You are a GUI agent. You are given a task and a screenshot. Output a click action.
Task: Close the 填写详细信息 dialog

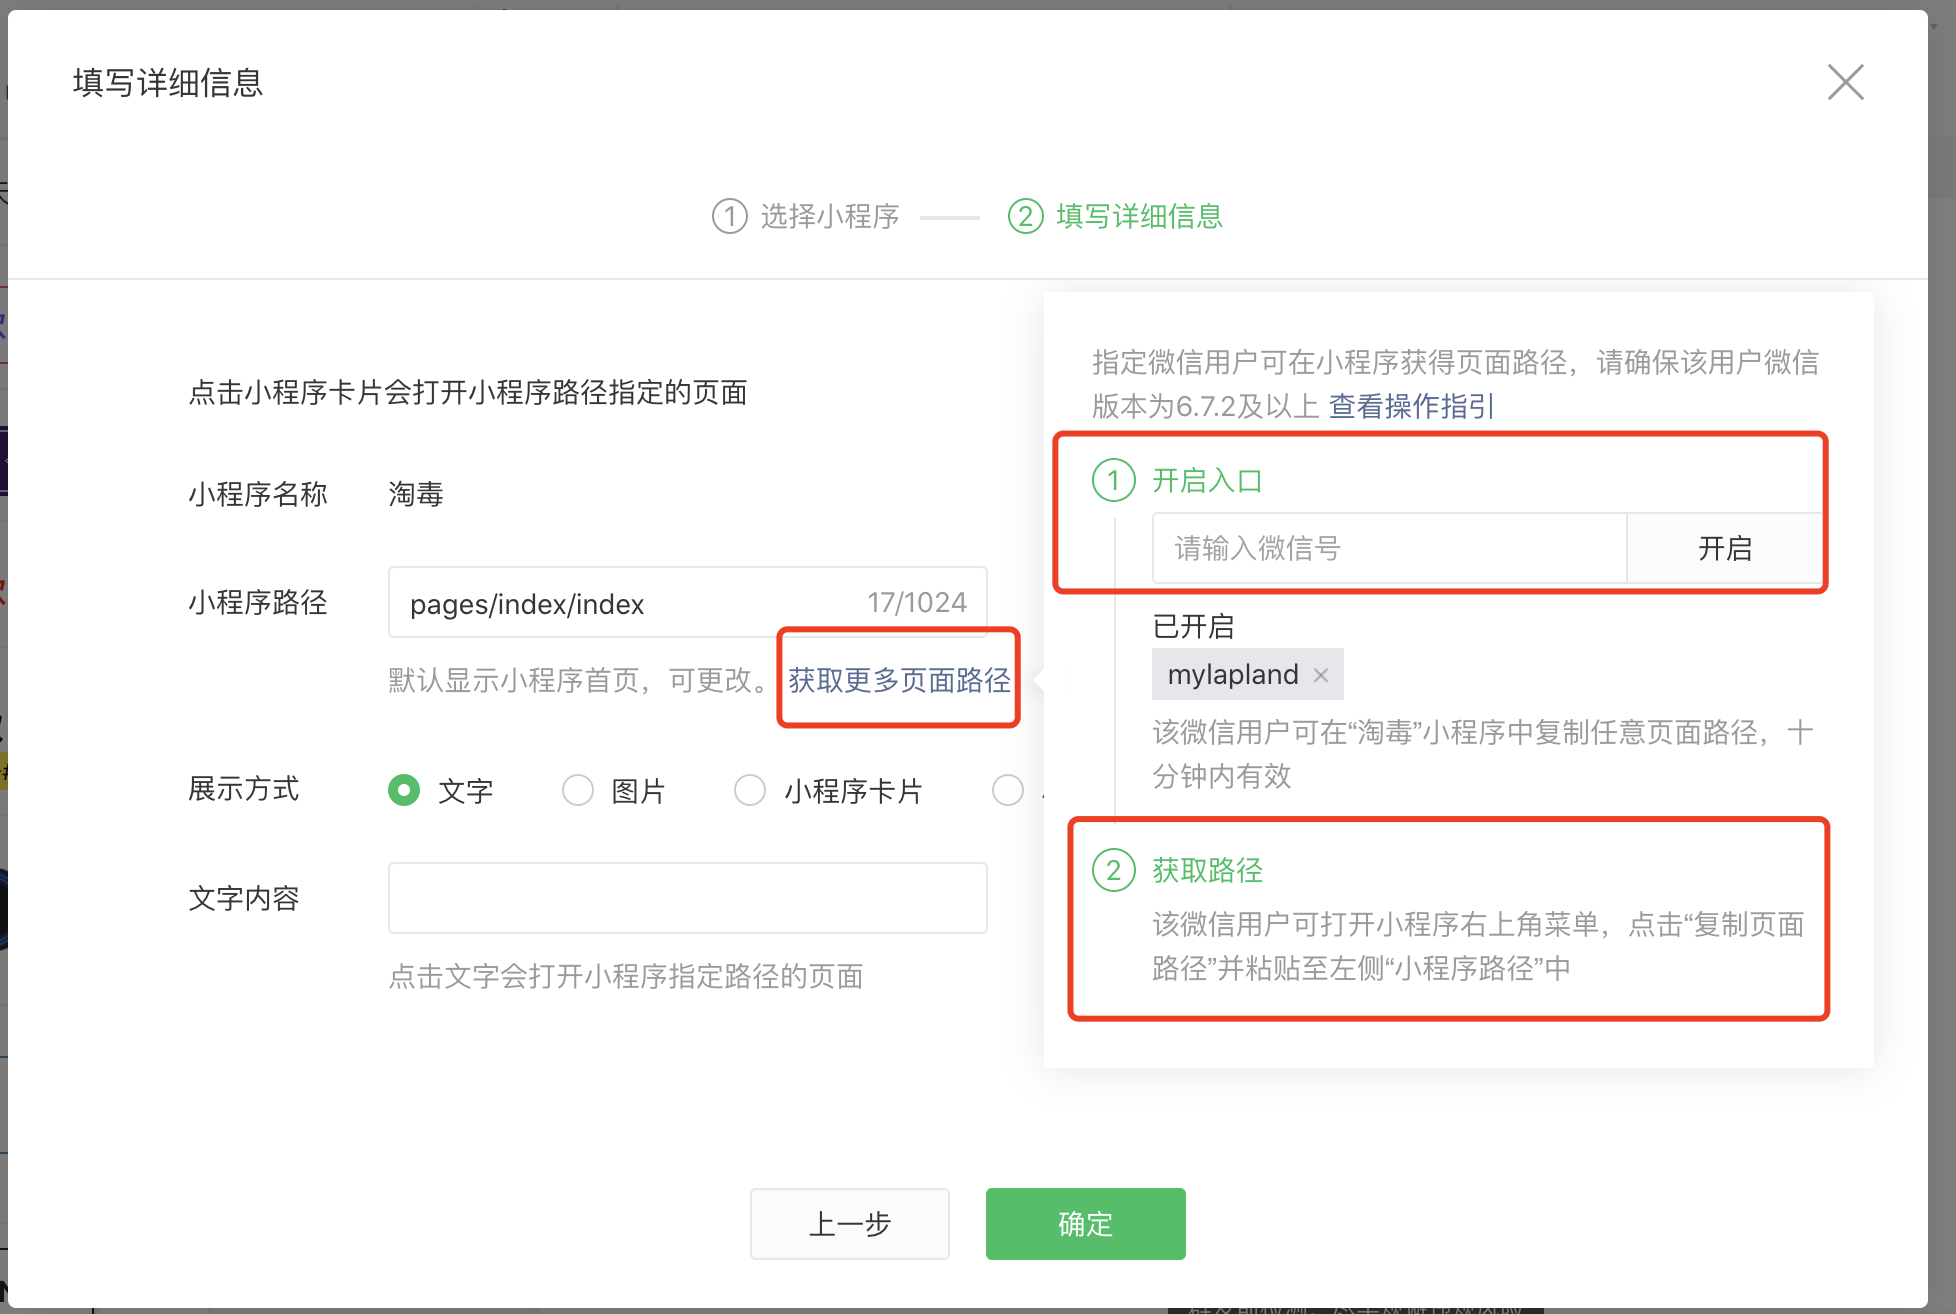(1844, 82)
